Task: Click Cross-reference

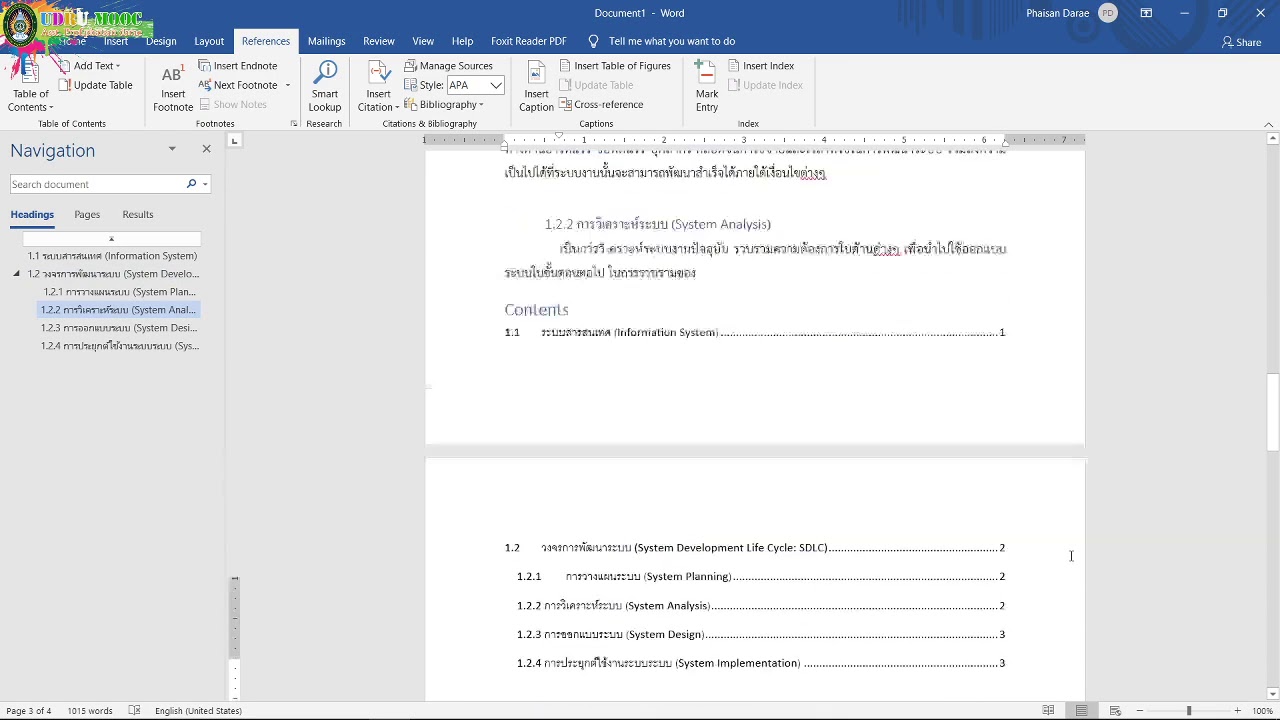Action: click(601, 105)
